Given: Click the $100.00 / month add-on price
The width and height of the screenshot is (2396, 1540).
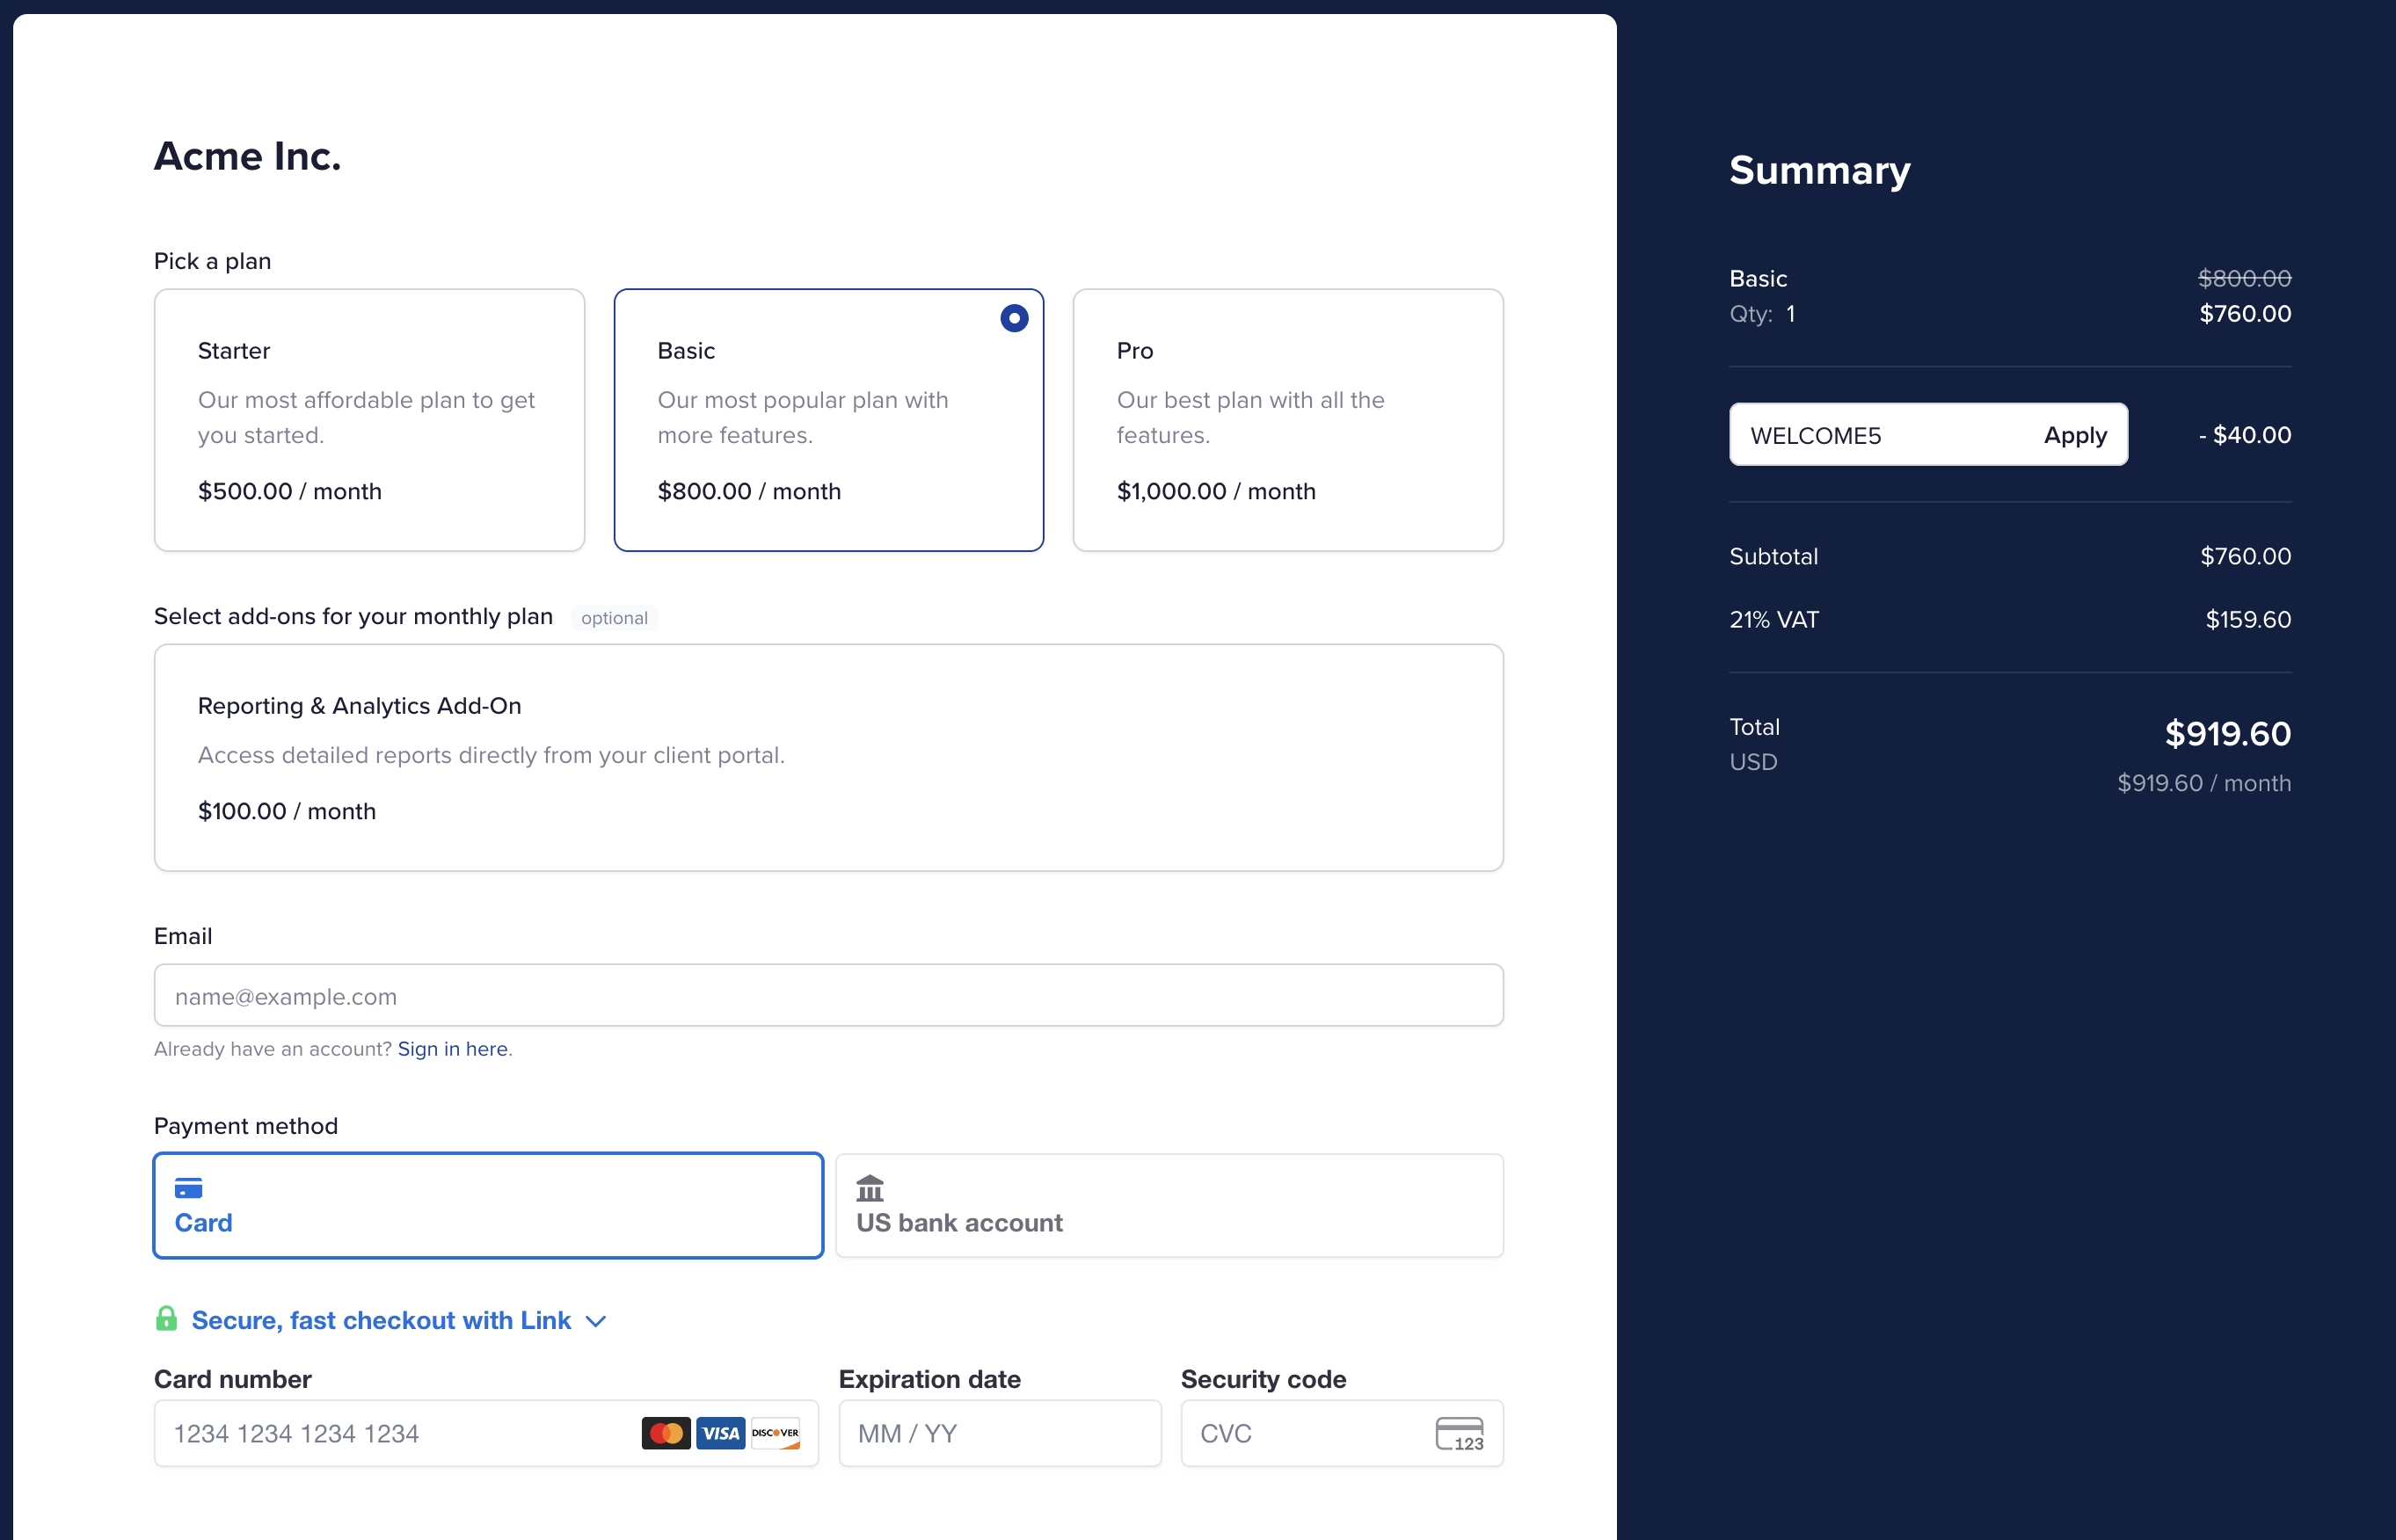Looking at the screenshot, I should tap(287, 811).
